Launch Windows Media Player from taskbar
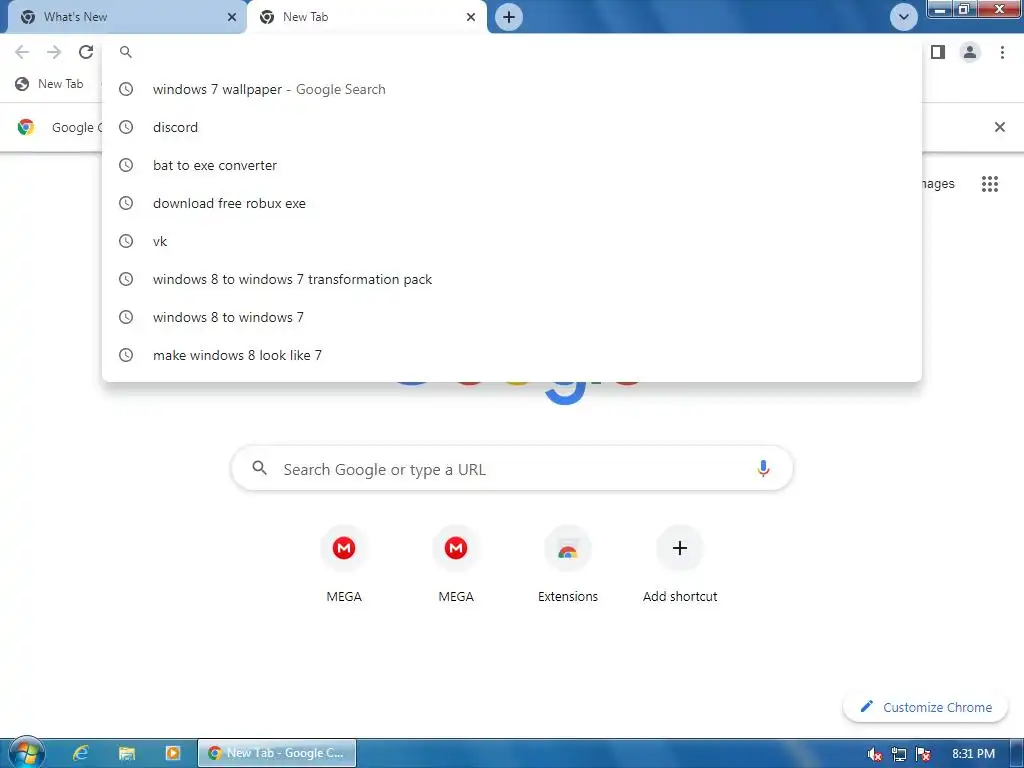Screen dimensions: 1024x768 tap(172, 753)
